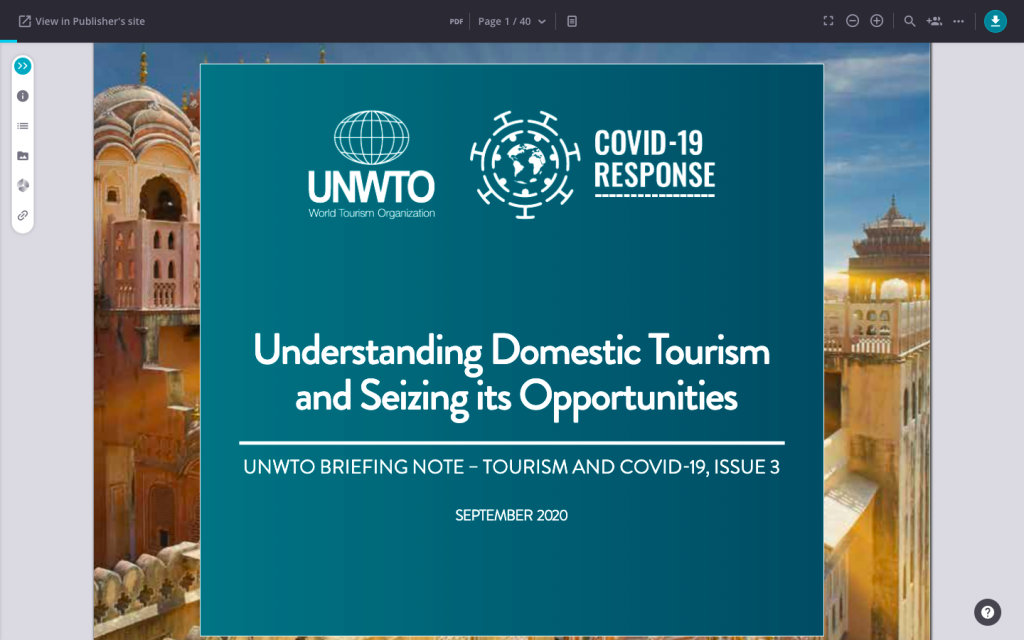Open the help question mark button
This screenshot has width=1024, height=640.
coord(987,612)
